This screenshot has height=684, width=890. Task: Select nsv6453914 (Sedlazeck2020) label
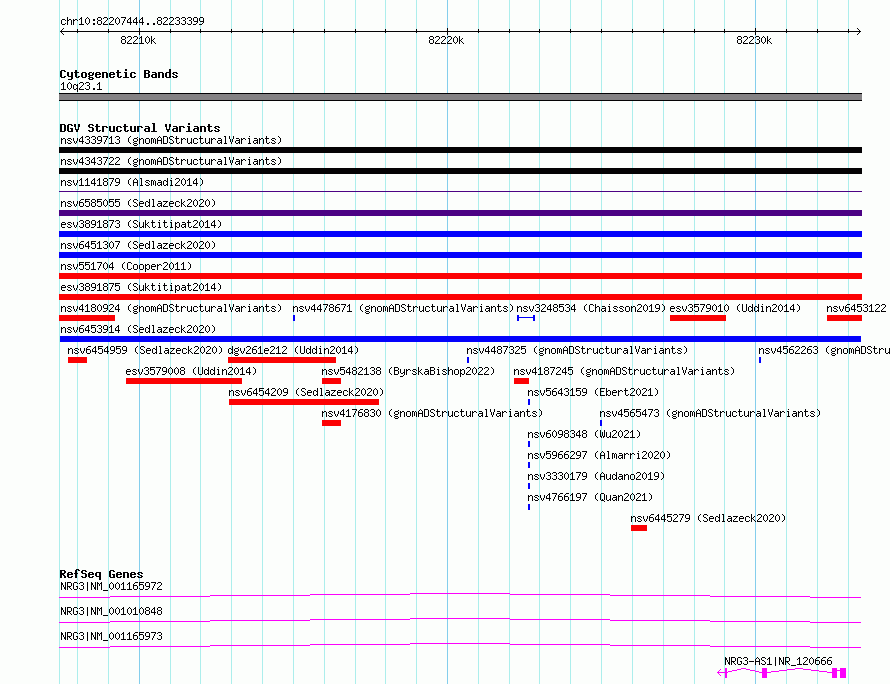(x=138, y=329)
